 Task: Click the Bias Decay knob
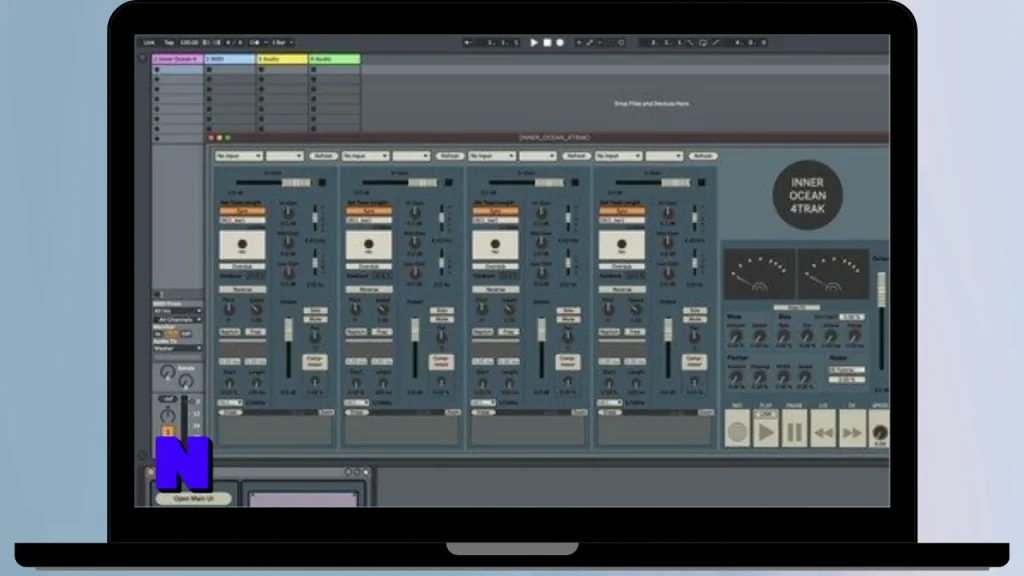coord(854,337)
